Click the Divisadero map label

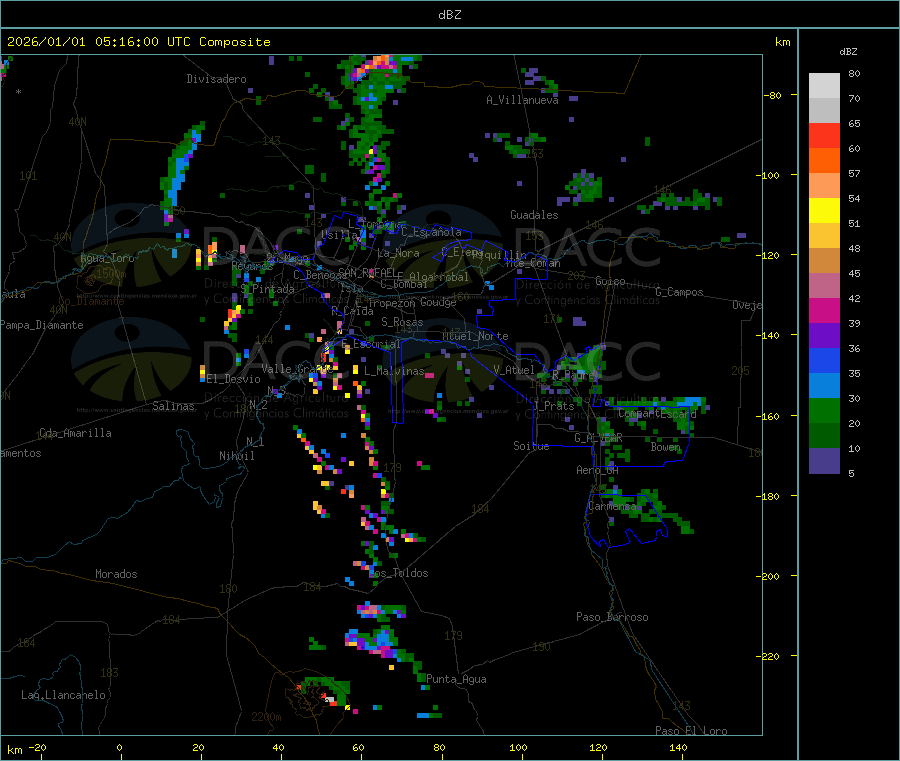(x=216, y=79)
